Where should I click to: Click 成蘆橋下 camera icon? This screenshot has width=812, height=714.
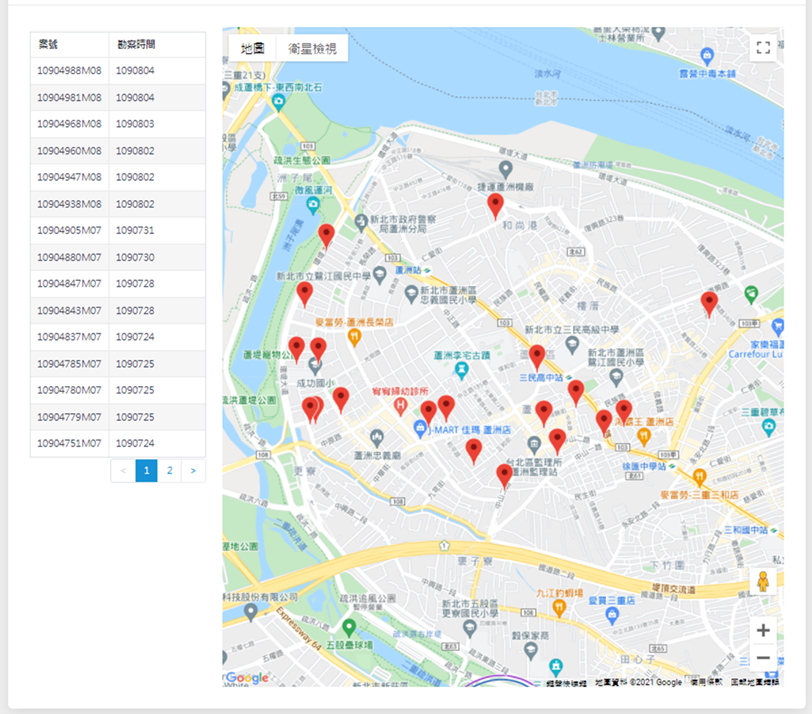click(279, 102)
